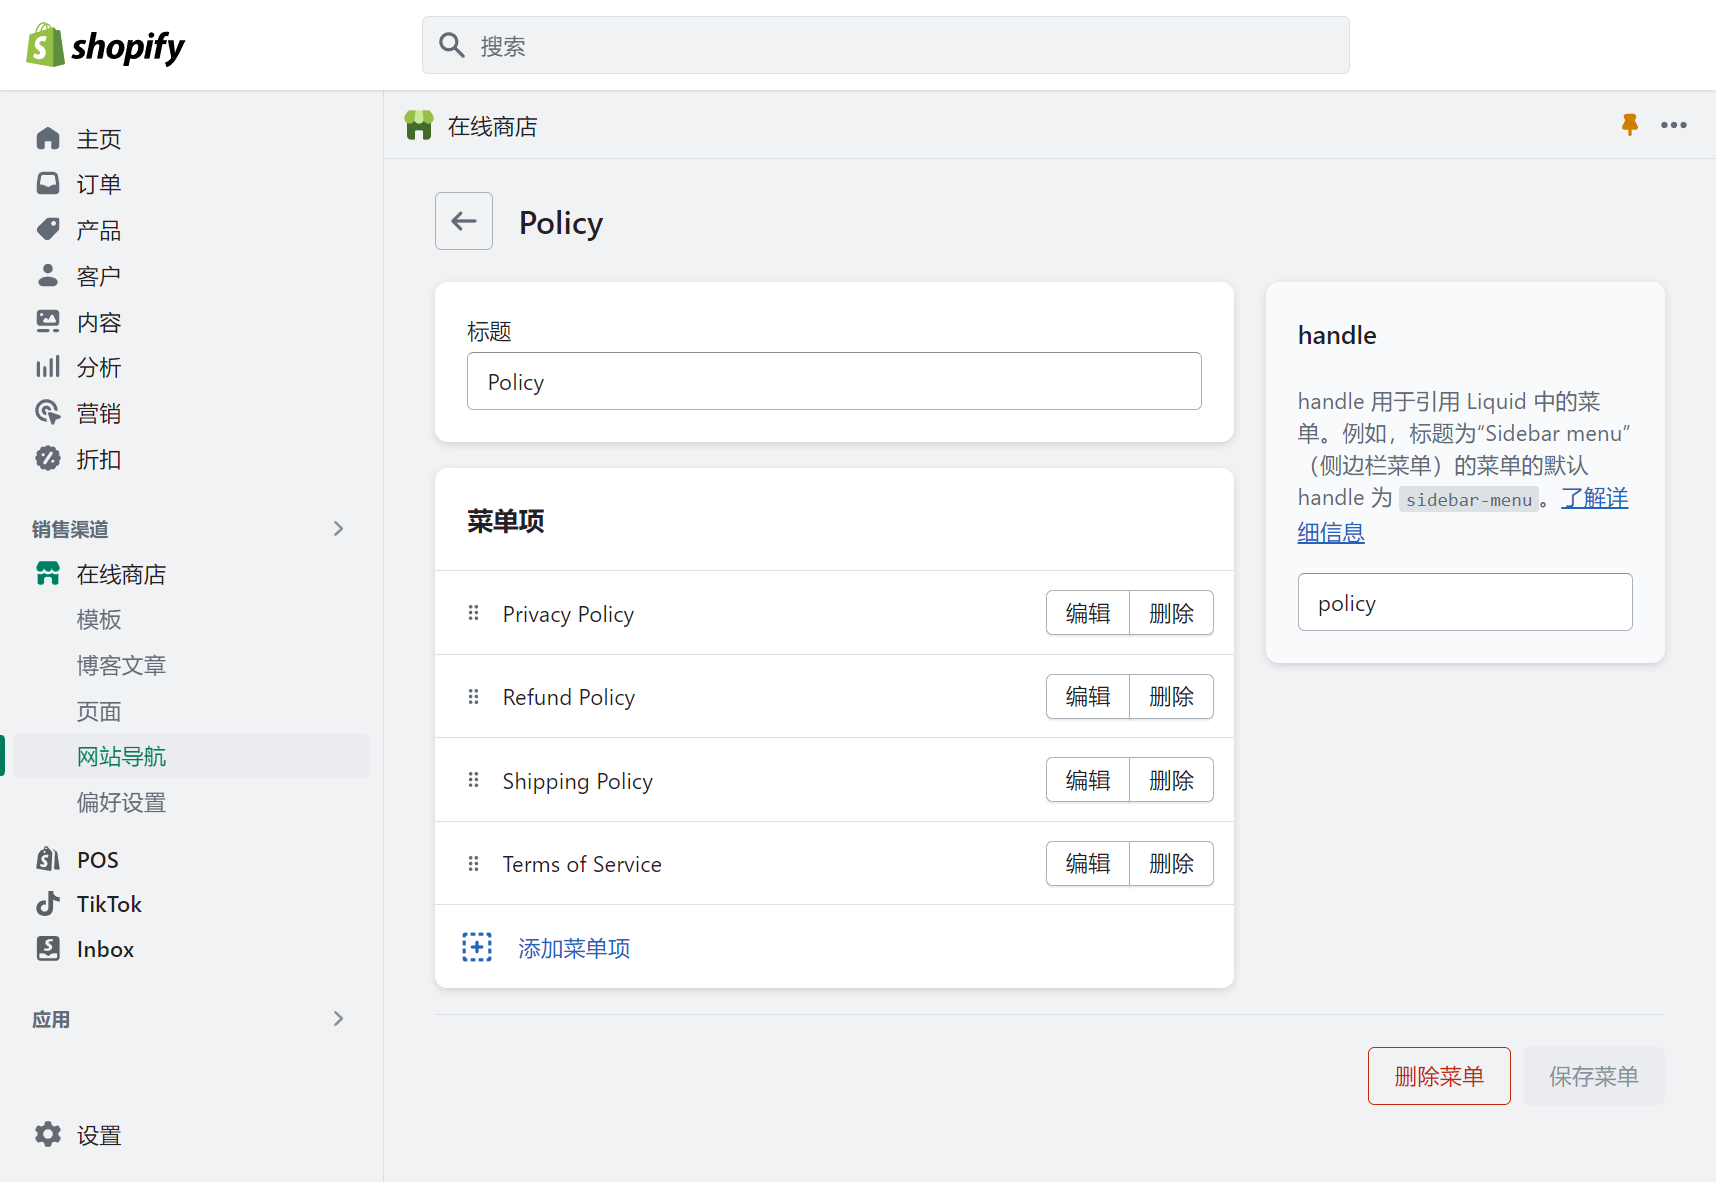The height and width of the screenshot is (1182, 1716).
Task: Click the 在线商店 store icon in sidebar
Action: (x=48, y=574)
